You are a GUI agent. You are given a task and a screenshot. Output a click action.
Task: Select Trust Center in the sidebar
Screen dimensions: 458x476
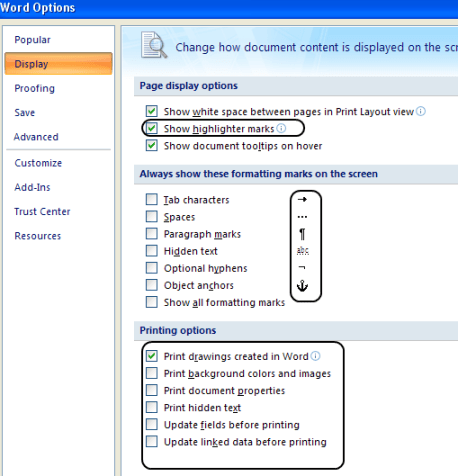[x=42, y=211]
